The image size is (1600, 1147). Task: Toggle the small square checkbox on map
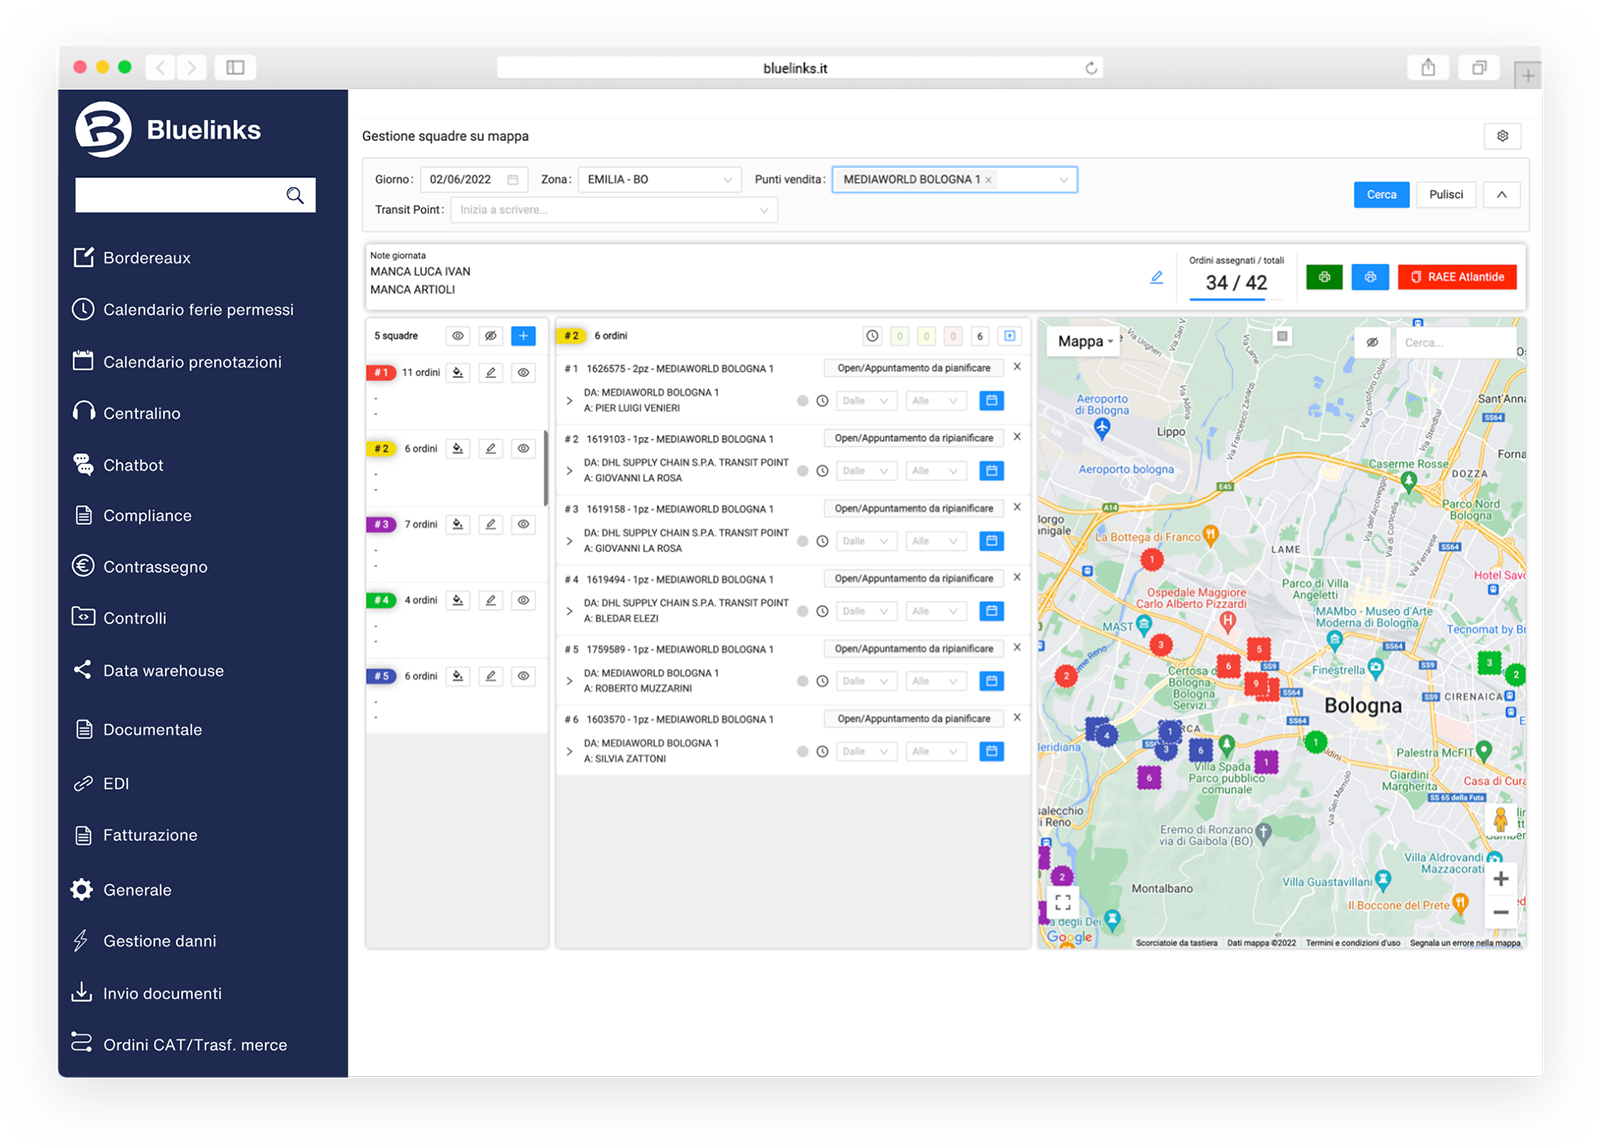(x=1282, y=336)
